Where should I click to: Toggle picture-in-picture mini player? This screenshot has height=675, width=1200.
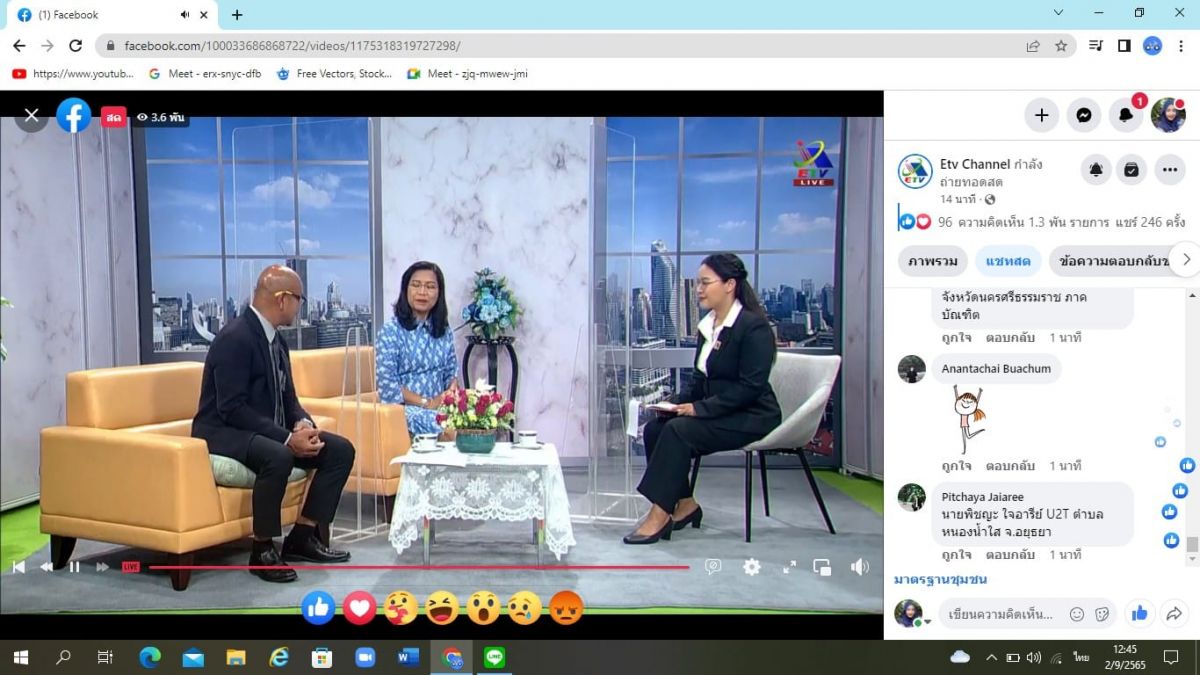click(x=823, y=567)
